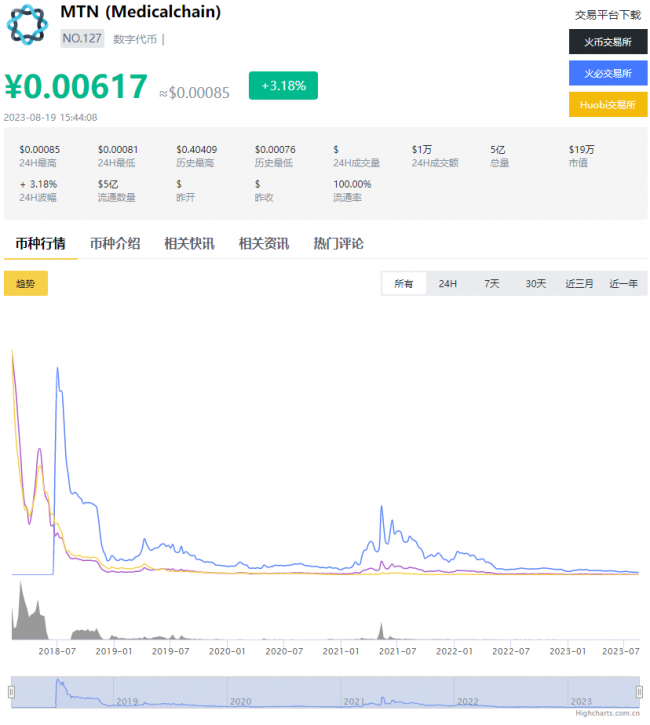Click the NO.127 rank badge
650x725 pixels.
pyautogui.click(x=82, y=38)
